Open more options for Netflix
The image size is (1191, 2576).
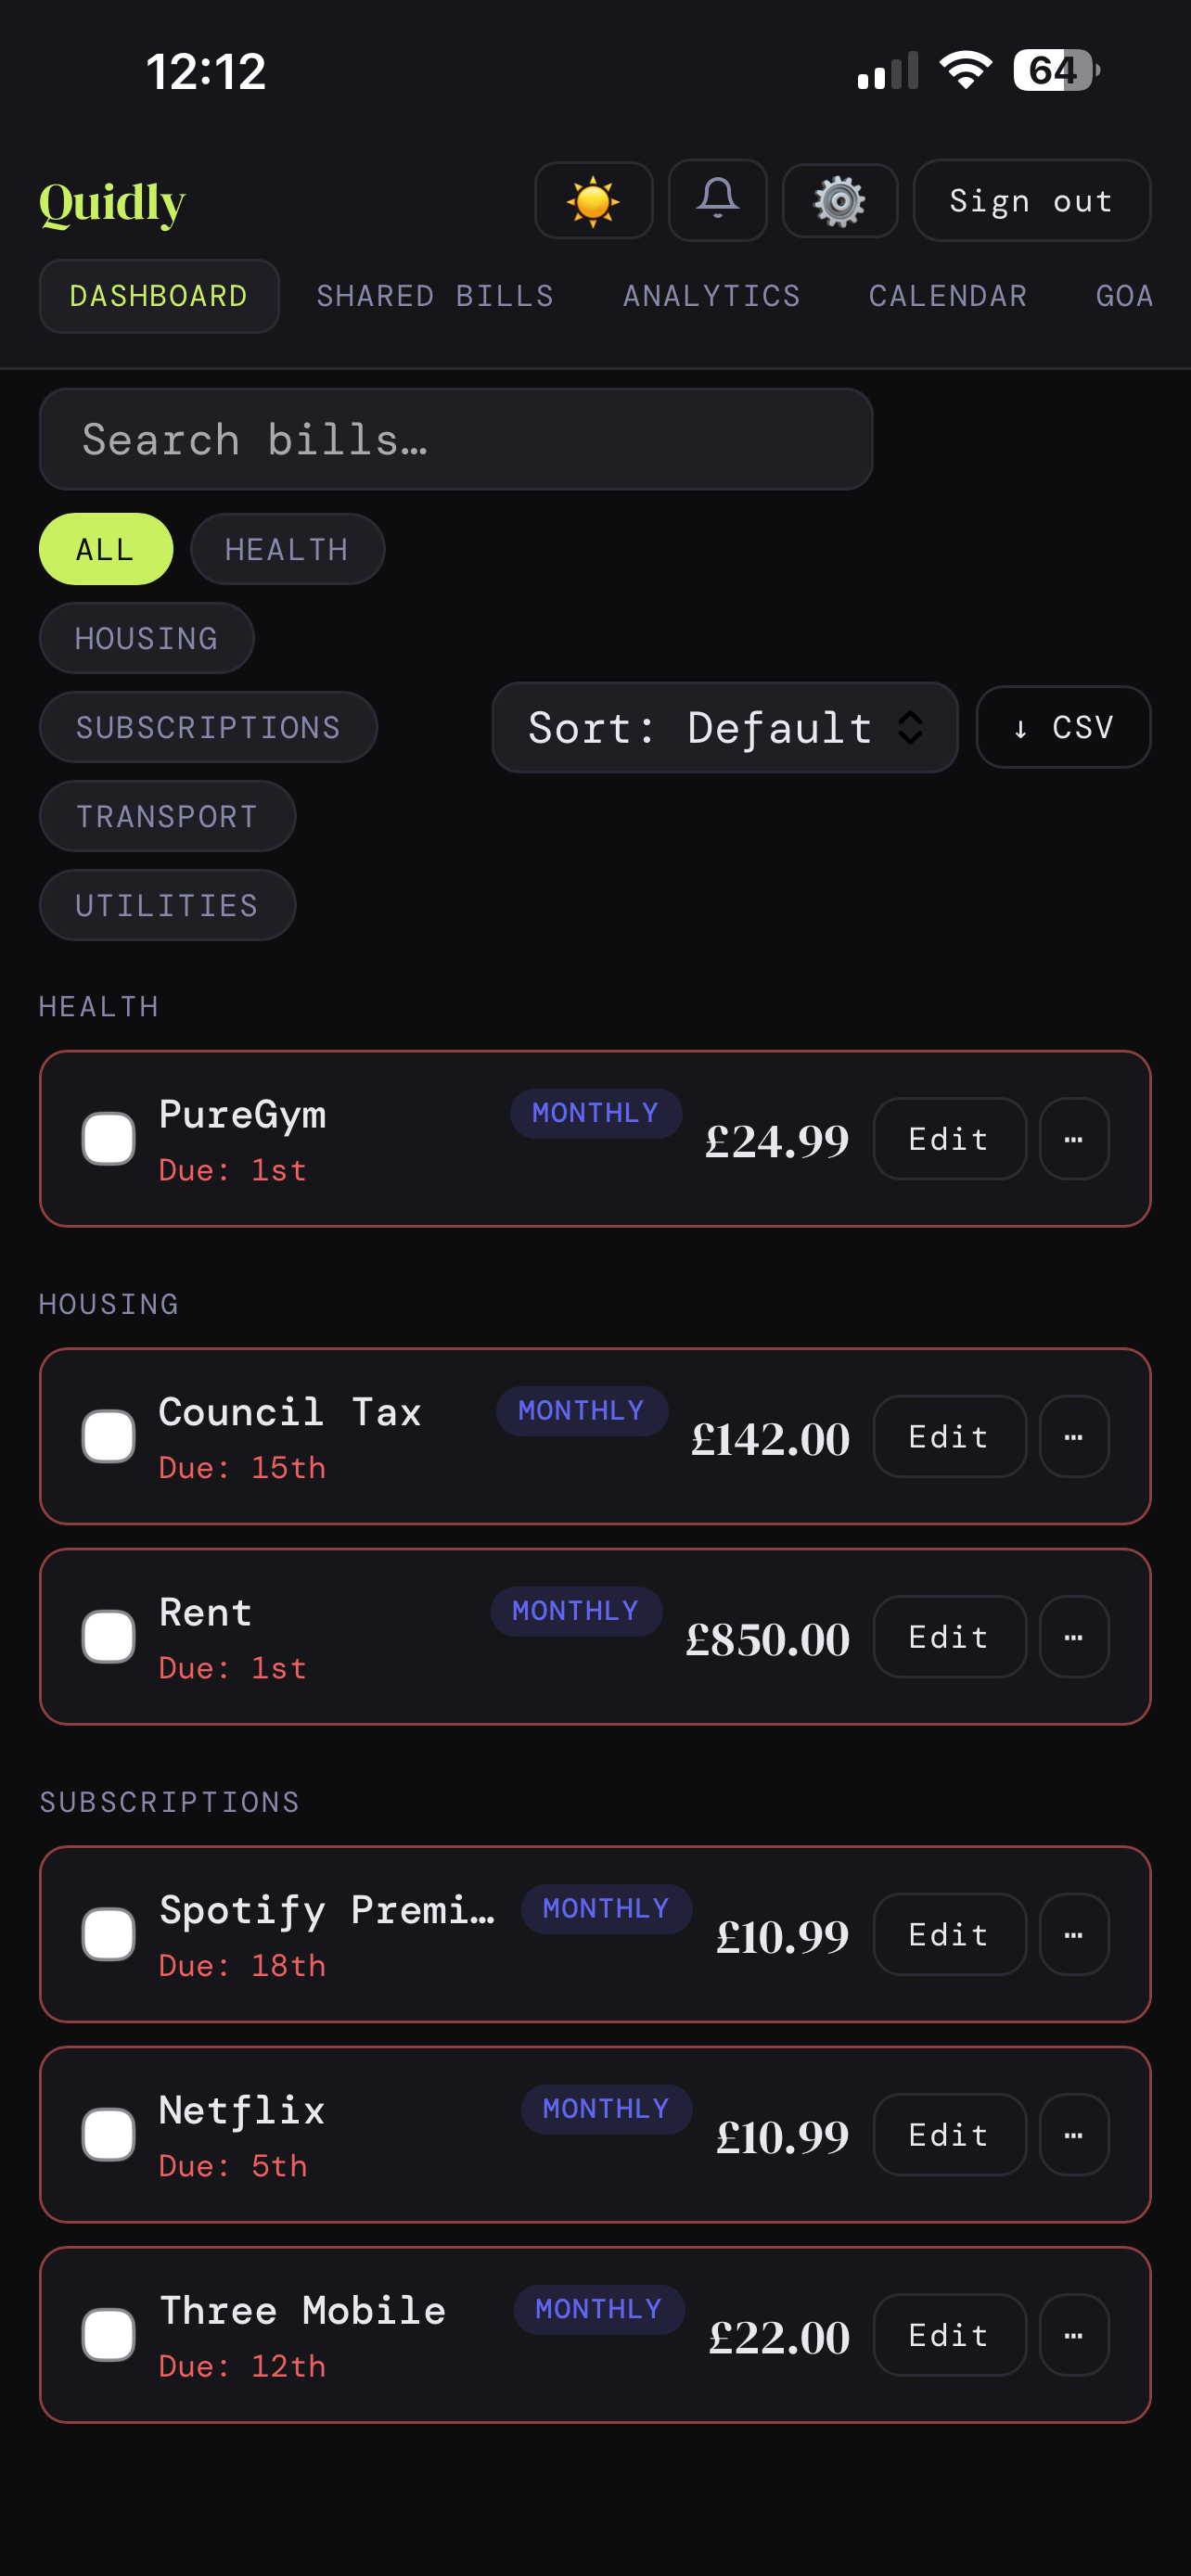click(x=1073, y=2134)
